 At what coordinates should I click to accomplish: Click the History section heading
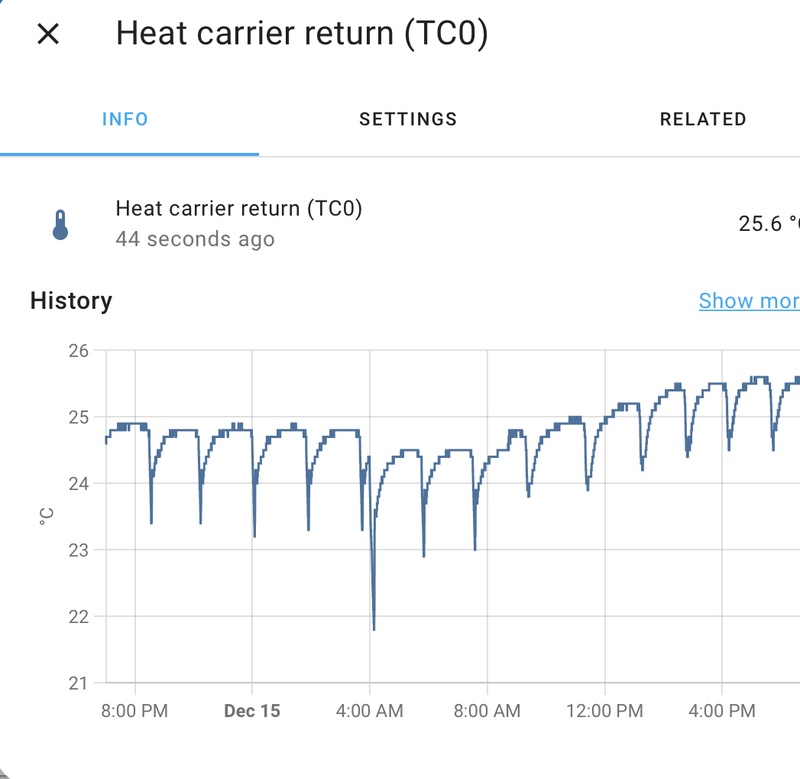tap(71, 301)
